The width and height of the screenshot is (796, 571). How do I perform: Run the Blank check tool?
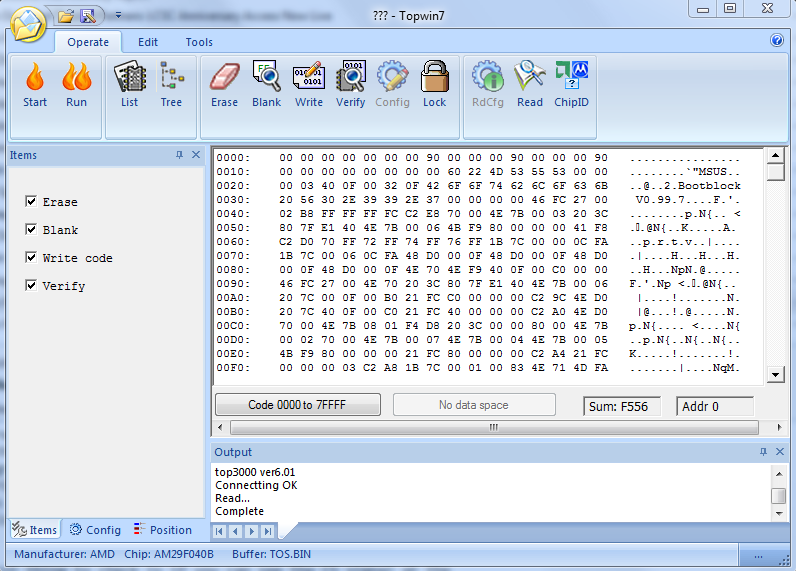coord(267,84)
